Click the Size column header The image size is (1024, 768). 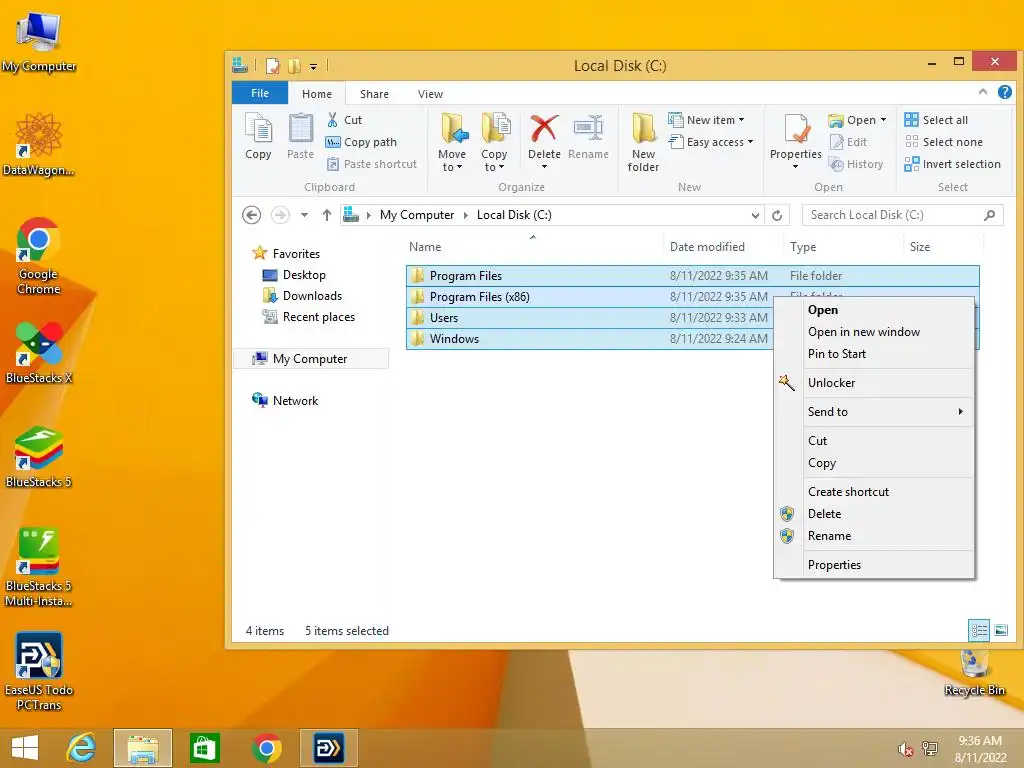tap(944, 247)
